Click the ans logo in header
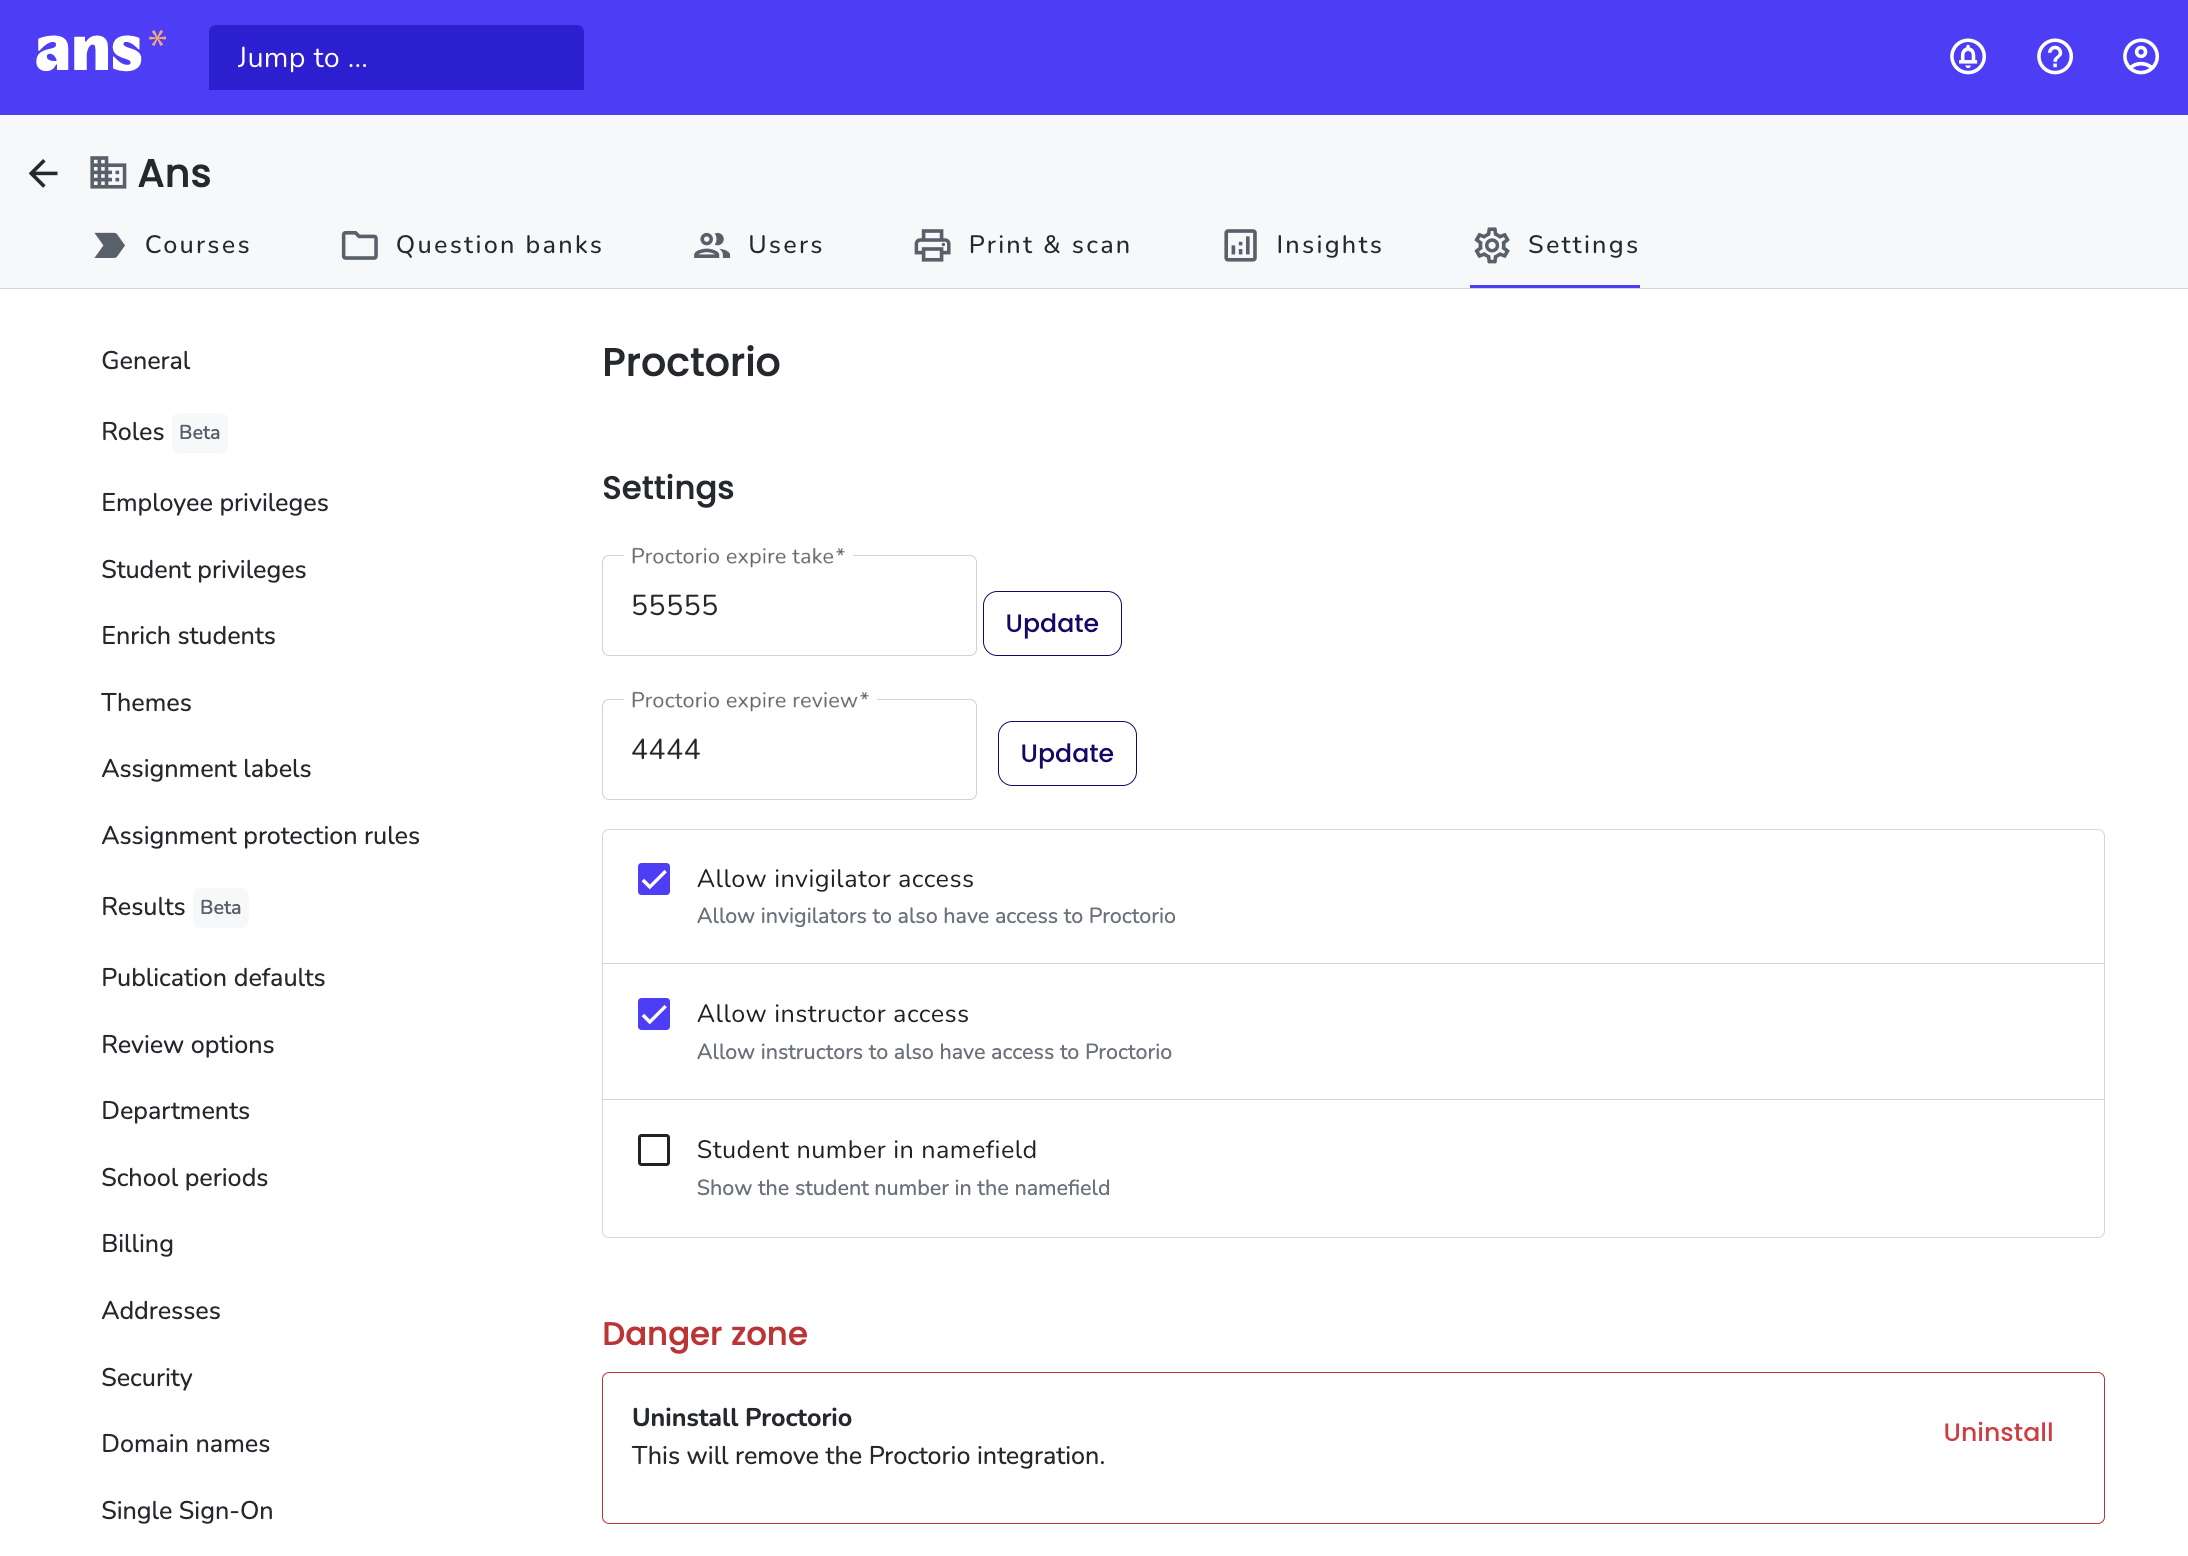 [x=100, y=52]
